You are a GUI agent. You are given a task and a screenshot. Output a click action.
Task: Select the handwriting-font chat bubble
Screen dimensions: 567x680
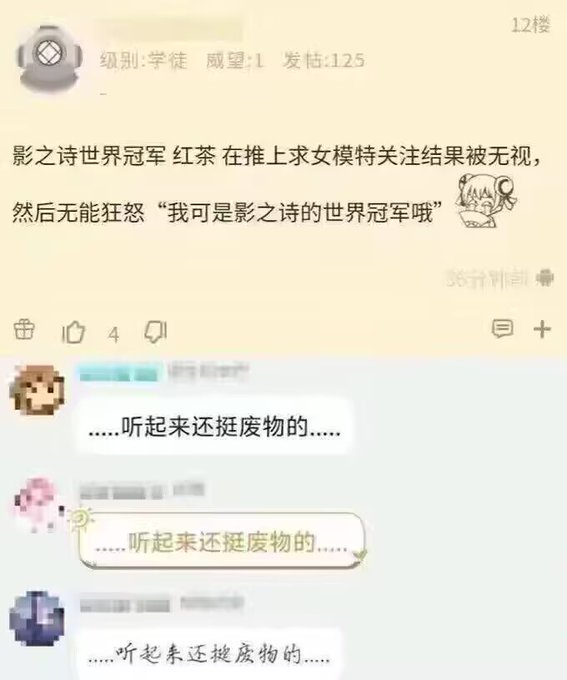[209, 654]
